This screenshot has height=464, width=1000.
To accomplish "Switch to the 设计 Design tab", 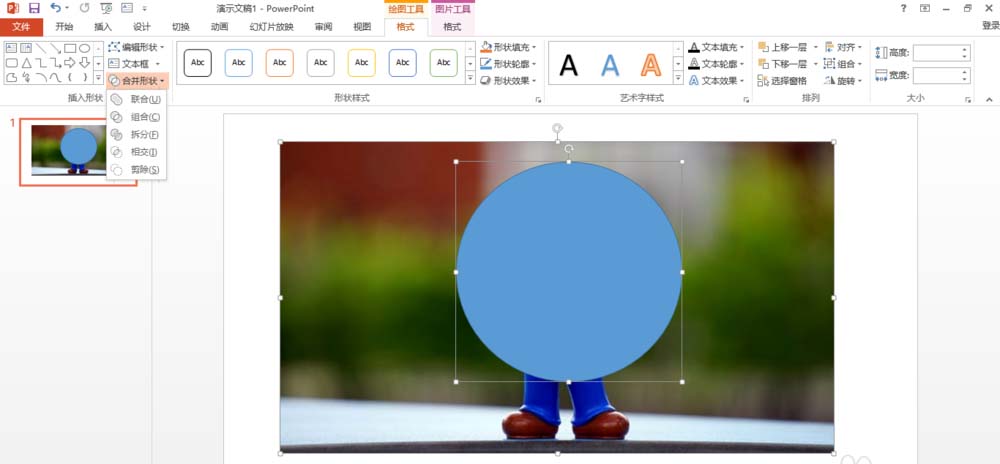I will coord(142,27).
